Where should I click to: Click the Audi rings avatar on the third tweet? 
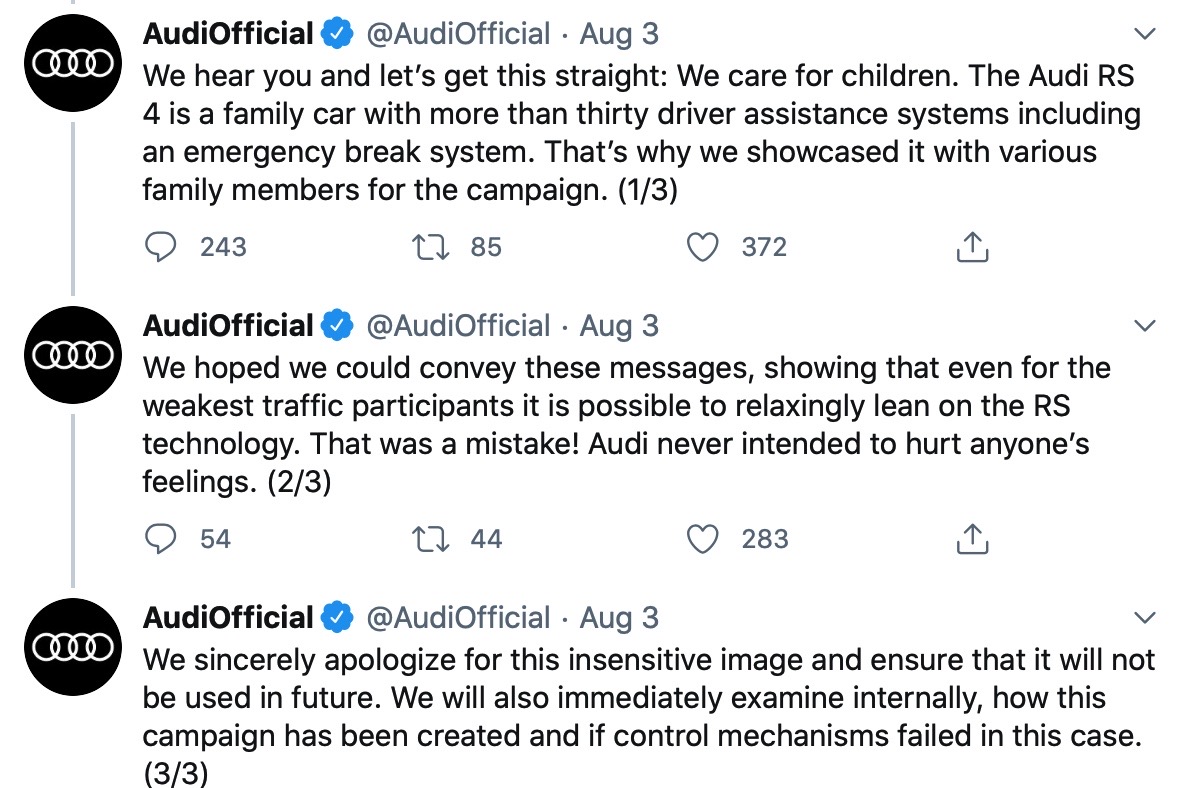pyautogui.click(x=73, y=647)
